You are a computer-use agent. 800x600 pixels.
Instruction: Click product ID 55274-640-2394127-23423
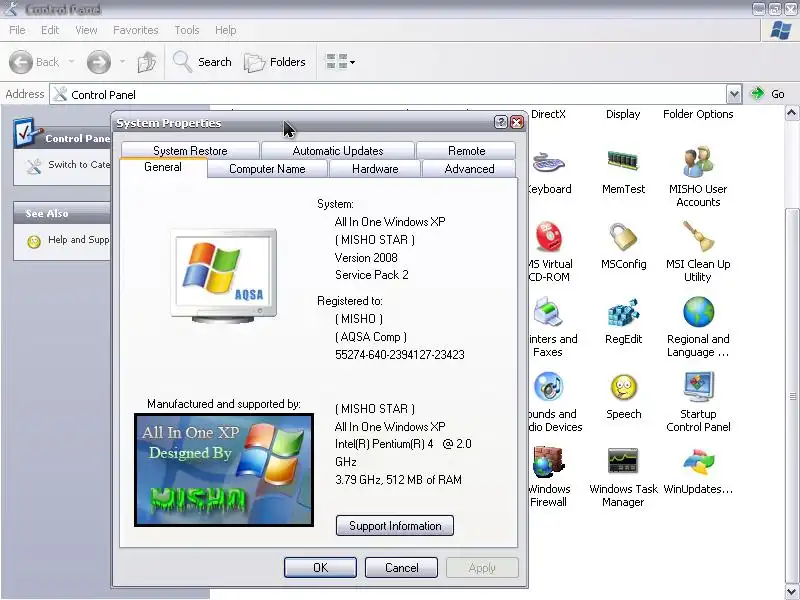[399, 355]
